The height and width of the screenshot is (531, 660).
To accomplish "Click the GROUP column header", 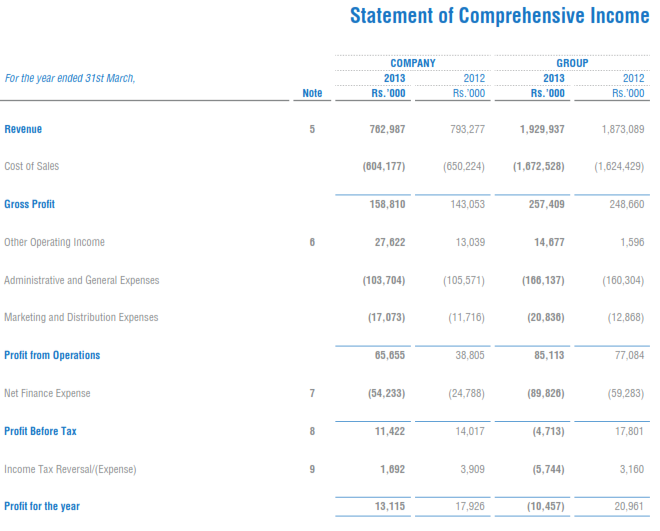I will tap(572, 63).
